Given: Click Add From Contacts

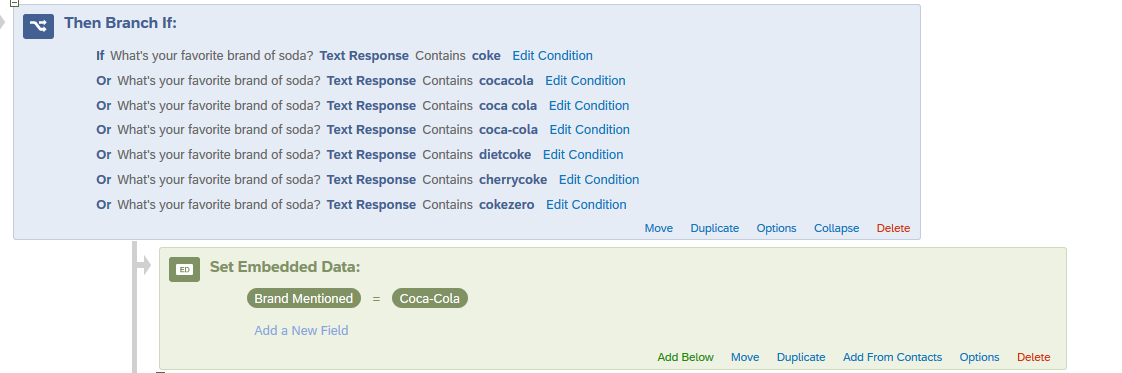Looking at the screenshot, I should (892, 357).
